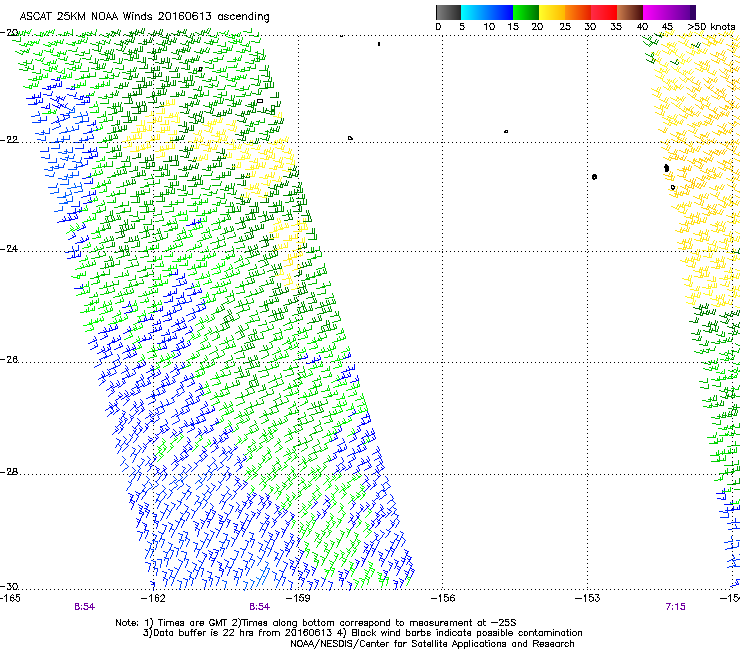Click the purple 7:15 swath time label
Image resolution: width=740 pixels, height=650 pixels.
pos(675,607)
